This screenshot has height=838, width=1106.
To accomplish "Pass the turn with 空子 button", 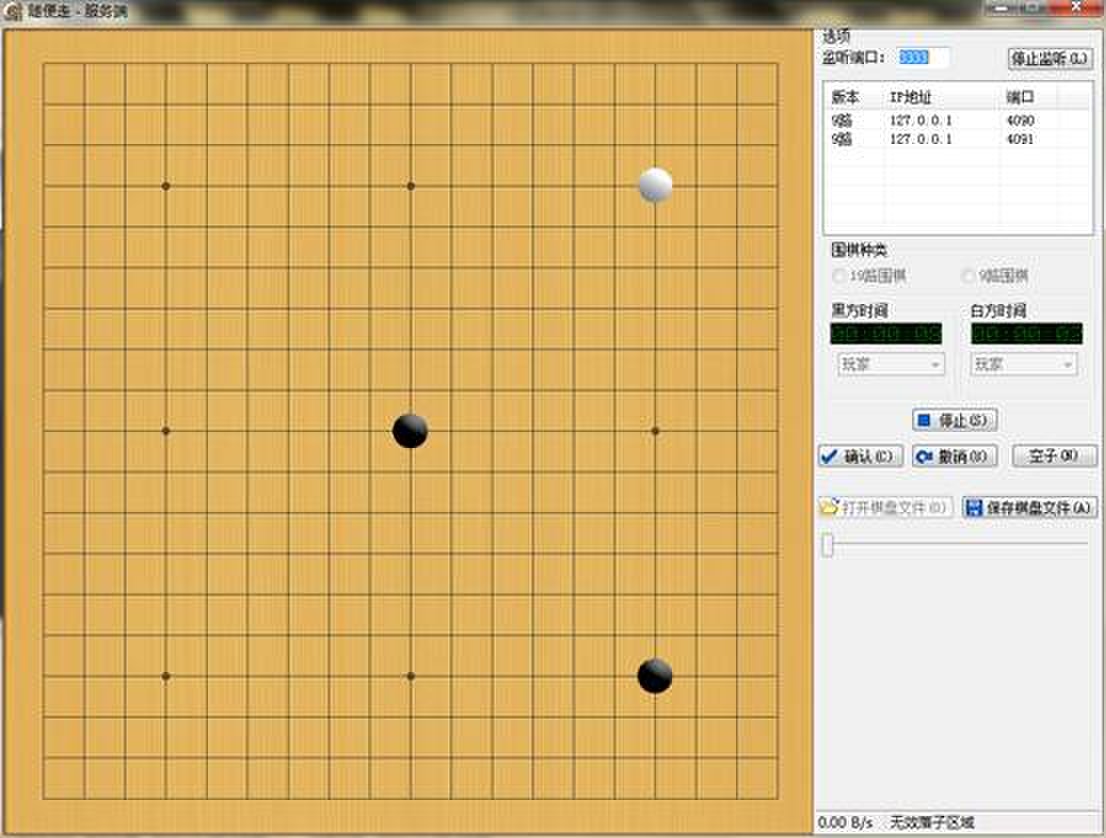I will click(1054, 457).
